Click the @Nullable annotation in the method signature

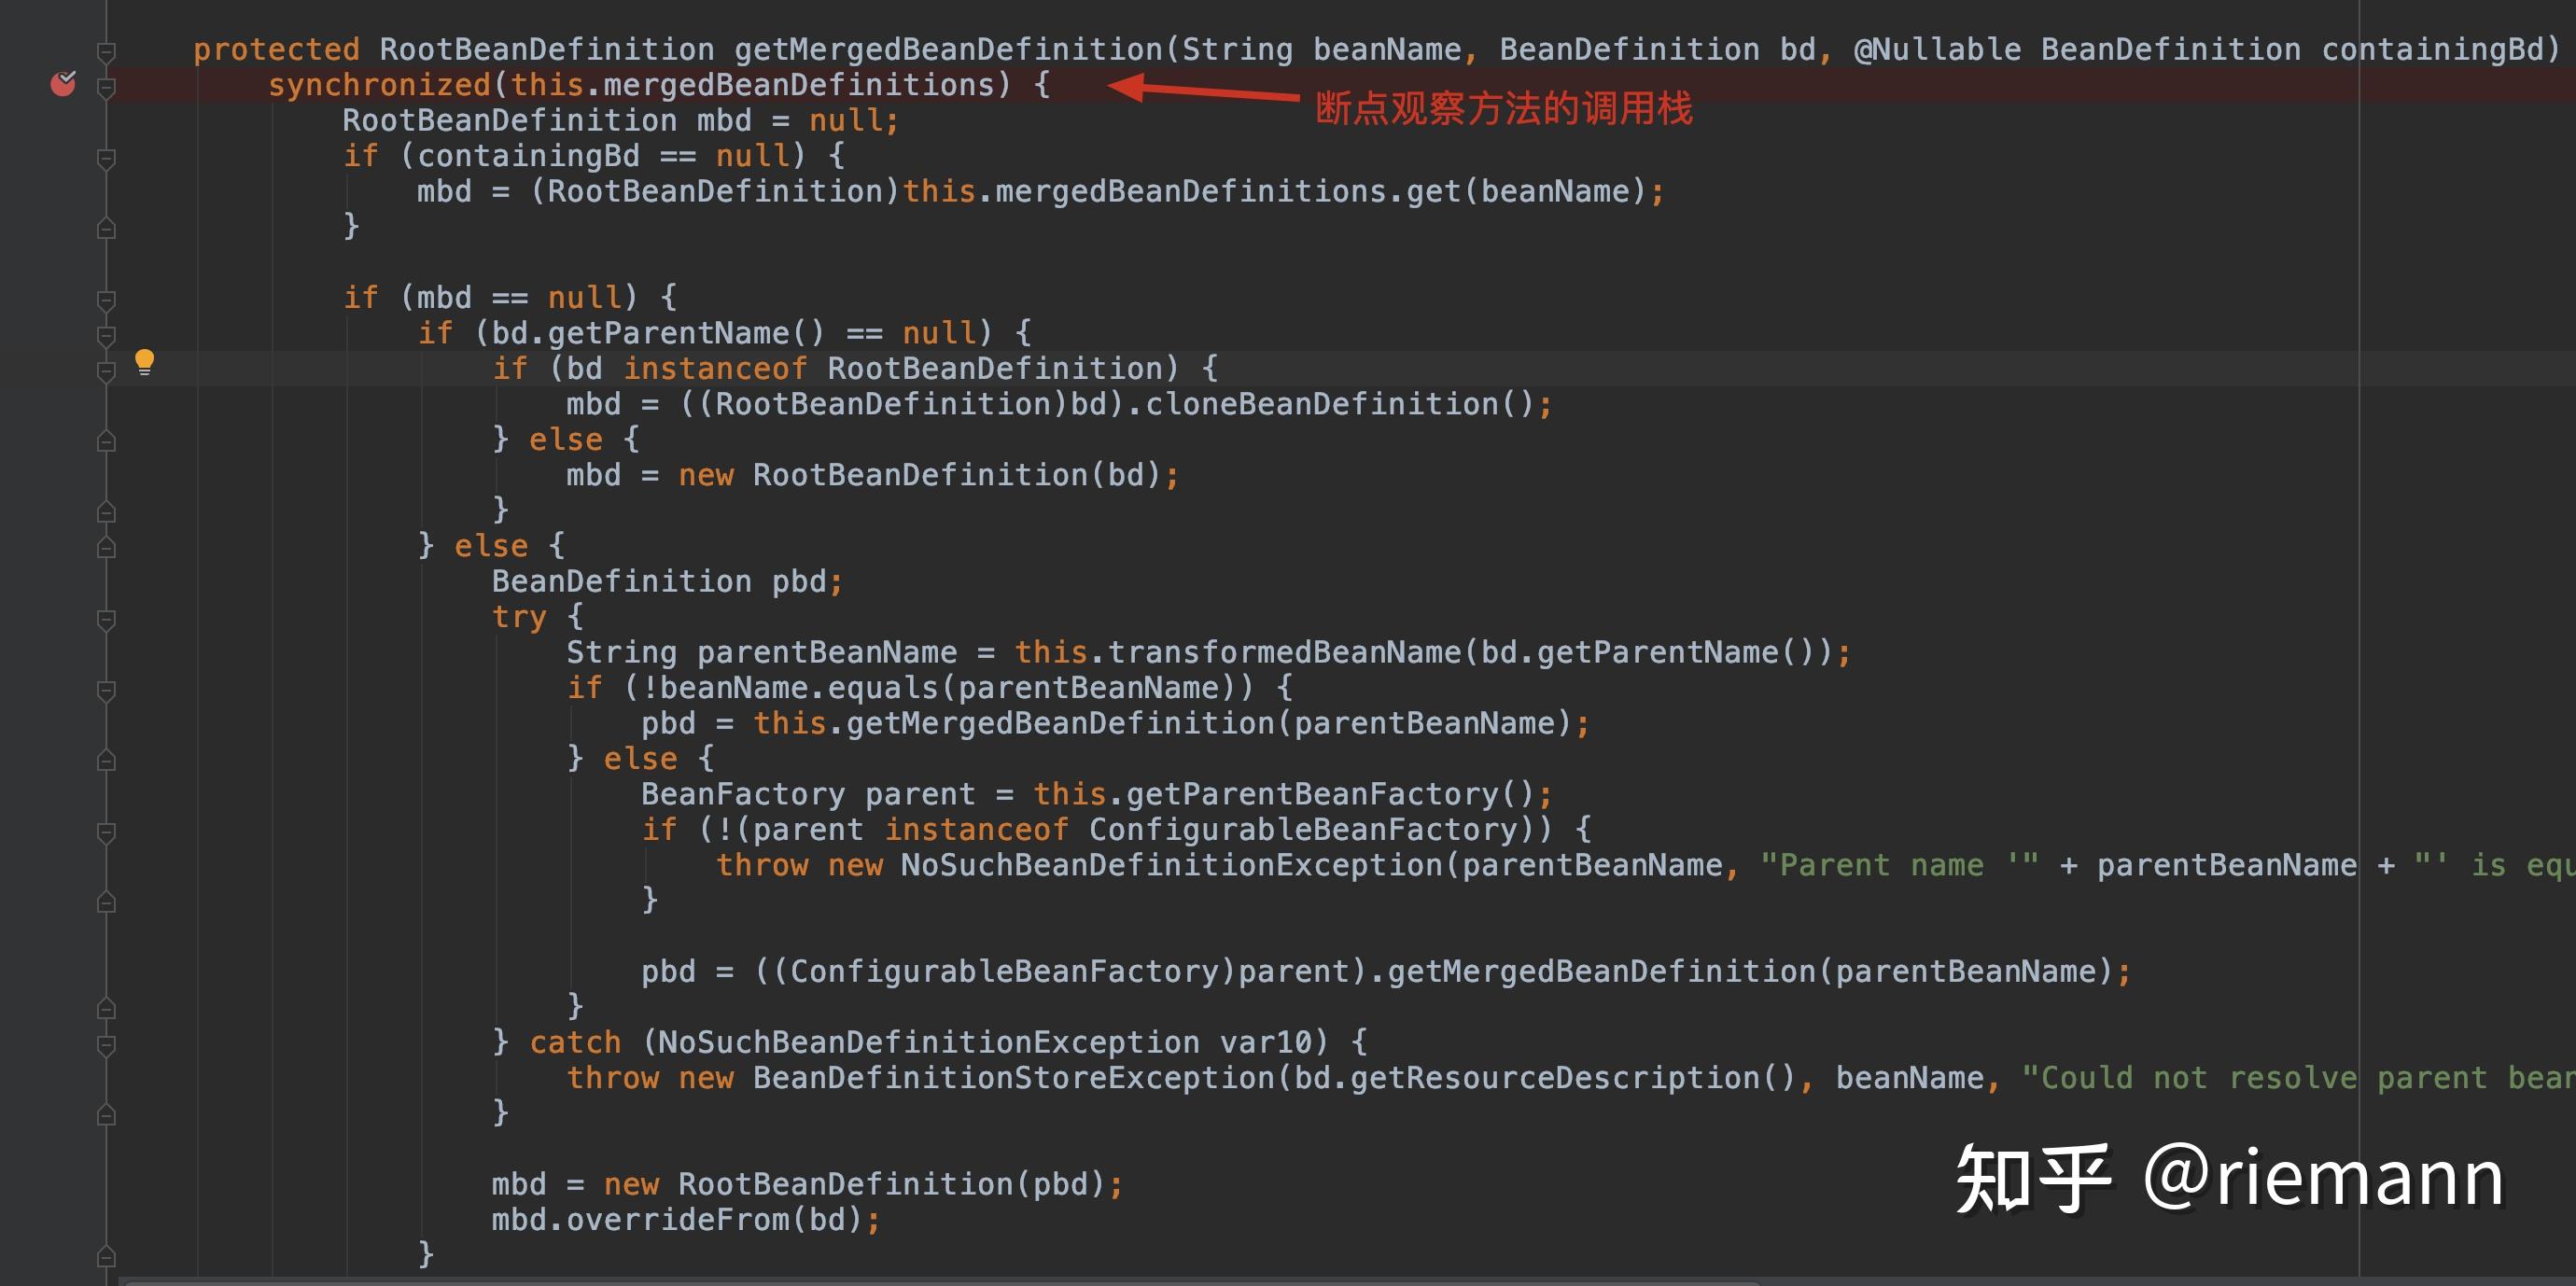coord(1936,49)
